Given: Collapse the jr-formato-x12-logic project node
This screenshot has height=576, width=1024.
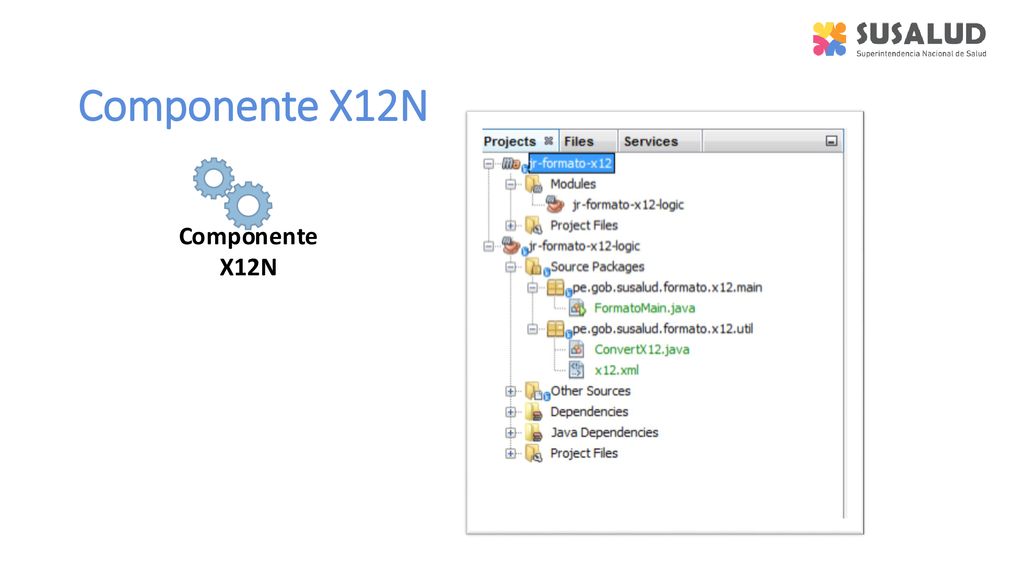Looking at the screenshot, I should tap(488, 246).
